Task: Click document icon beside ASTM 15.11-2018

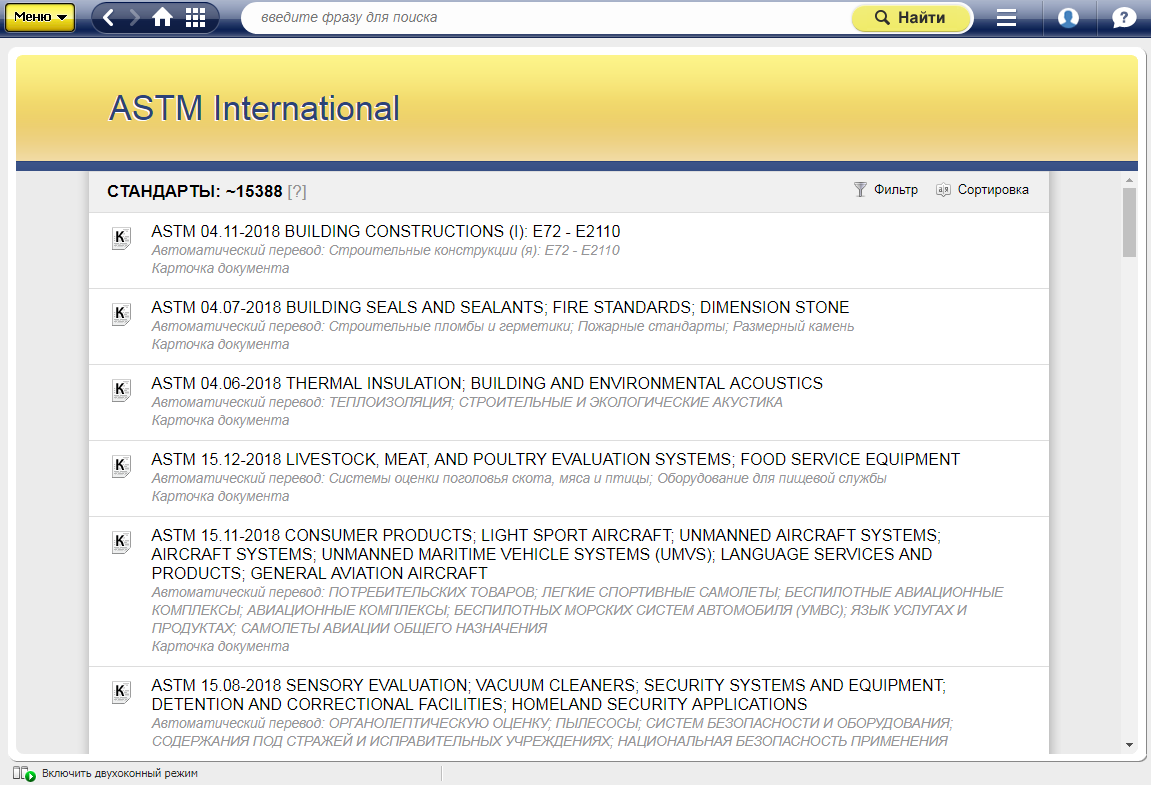Action: coord(121,542)
